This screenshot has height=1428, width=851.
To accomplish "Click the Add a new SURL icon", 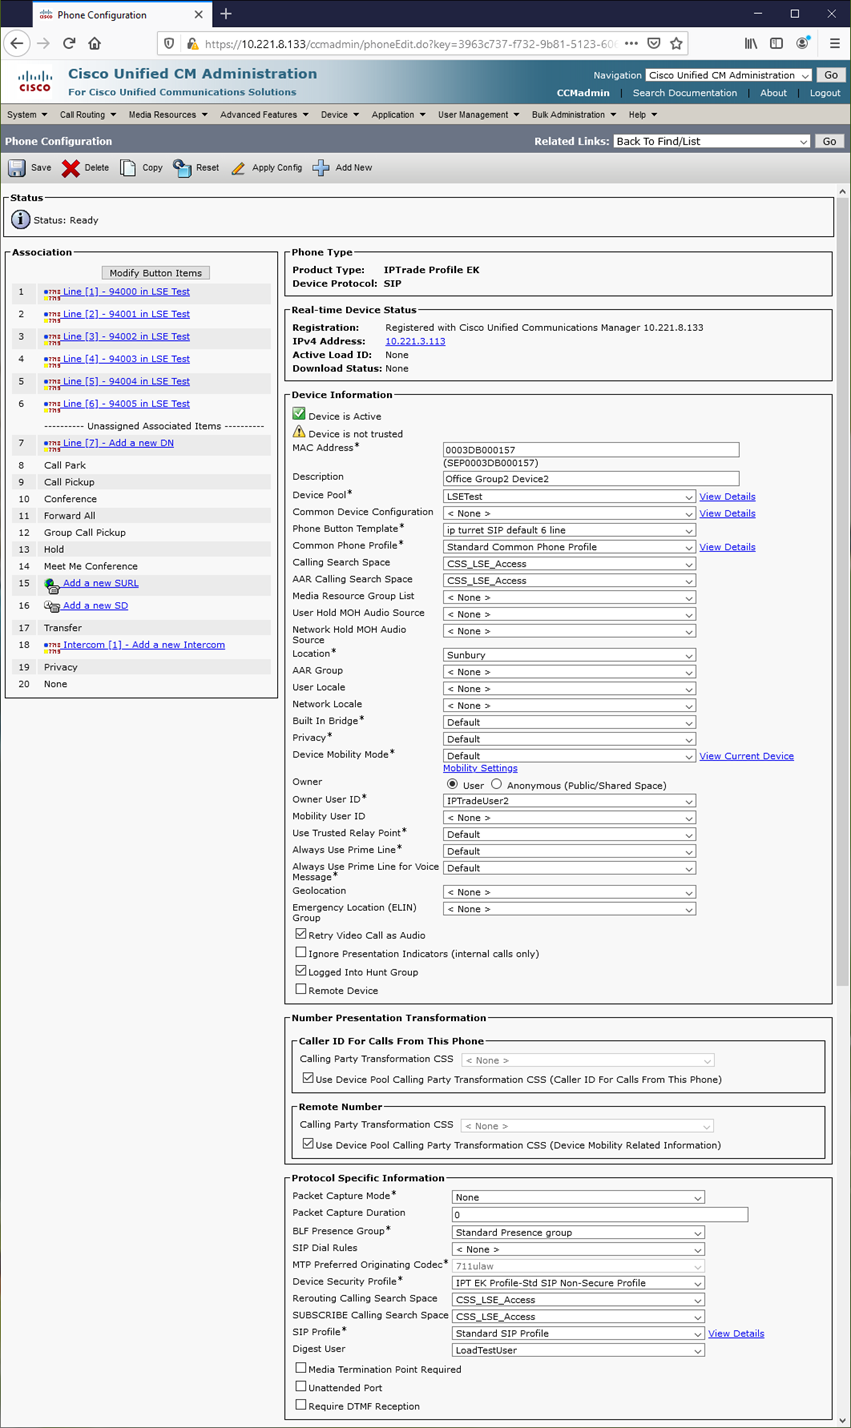I will 53,585.
